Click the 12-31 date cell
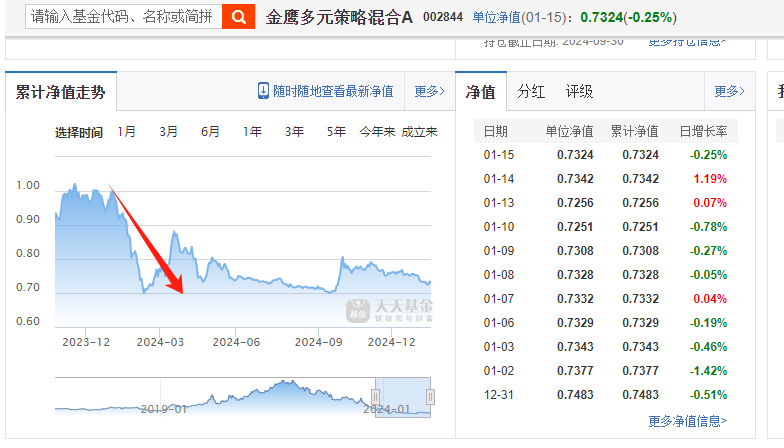Viewport: 784px width, 448px height. click(499, 395)
